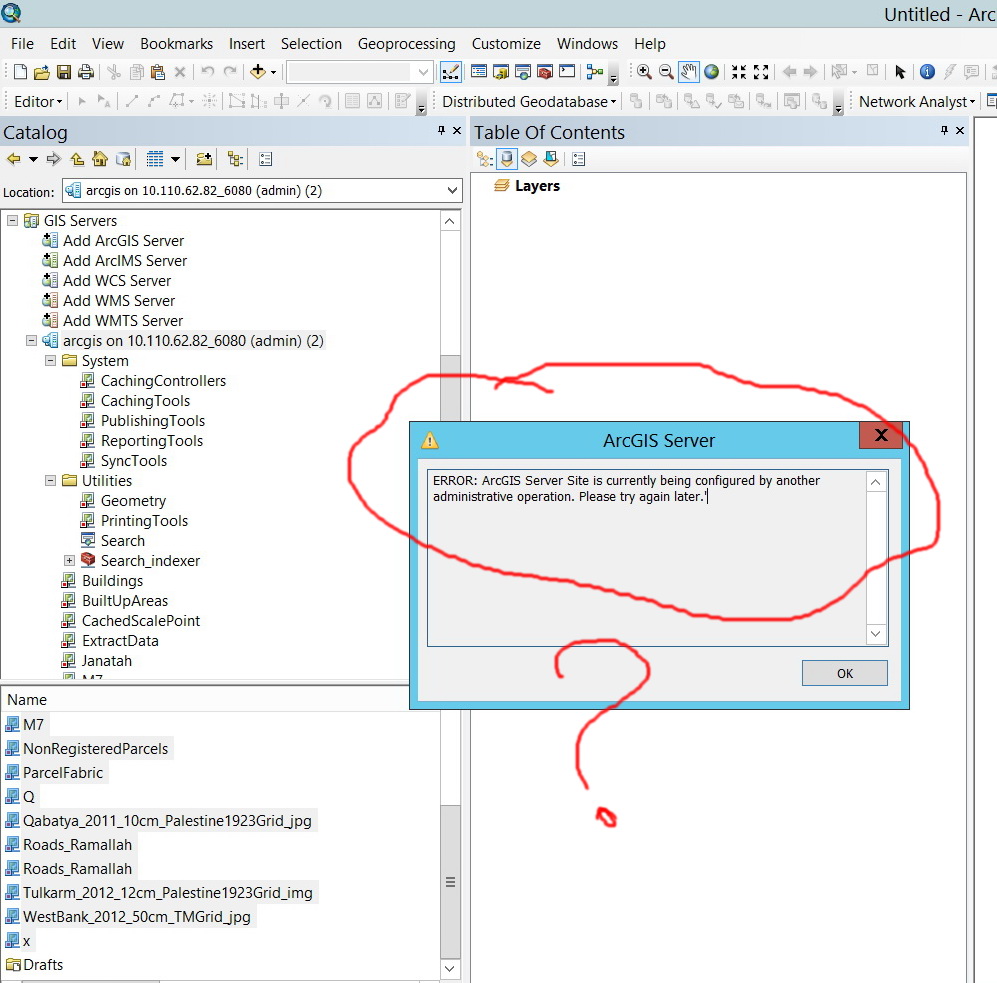Click the Catalog tree scrollbar up arrow
The image size is (997, 983).
click(x=450, y=221)
